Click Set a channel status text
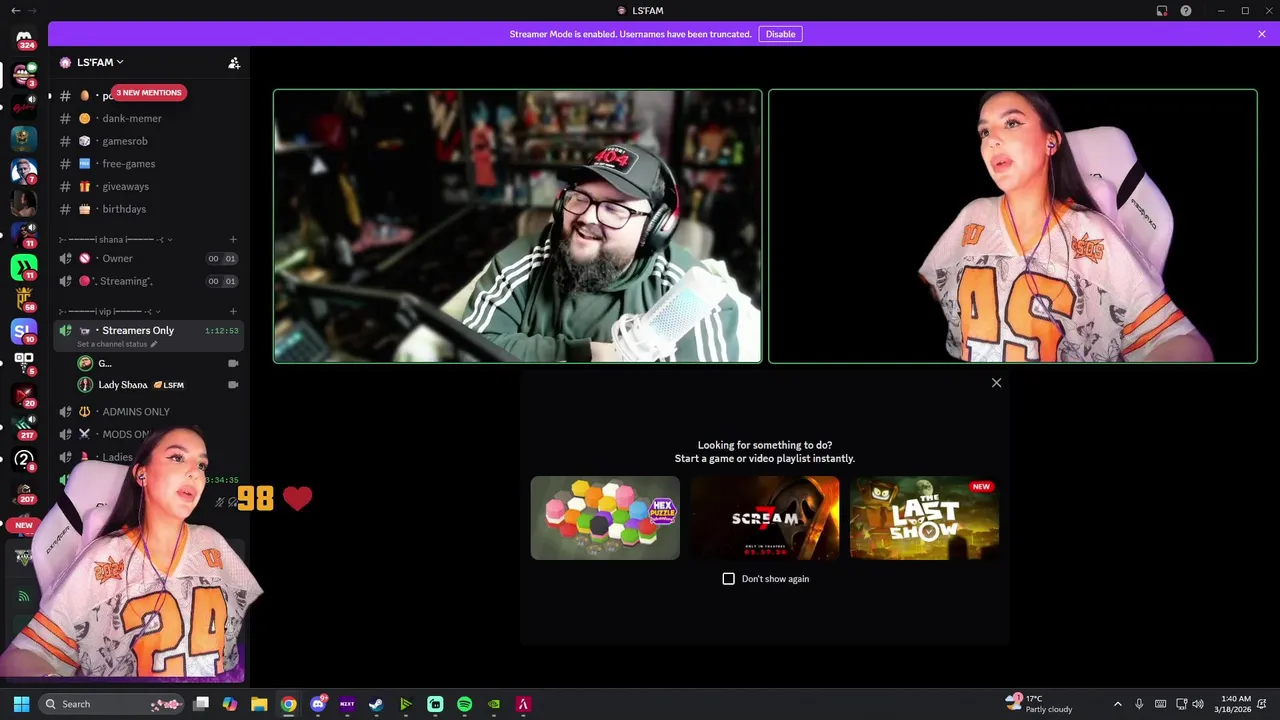The width and height of the screenshot is (1280, 720). [x=112, y=344]
